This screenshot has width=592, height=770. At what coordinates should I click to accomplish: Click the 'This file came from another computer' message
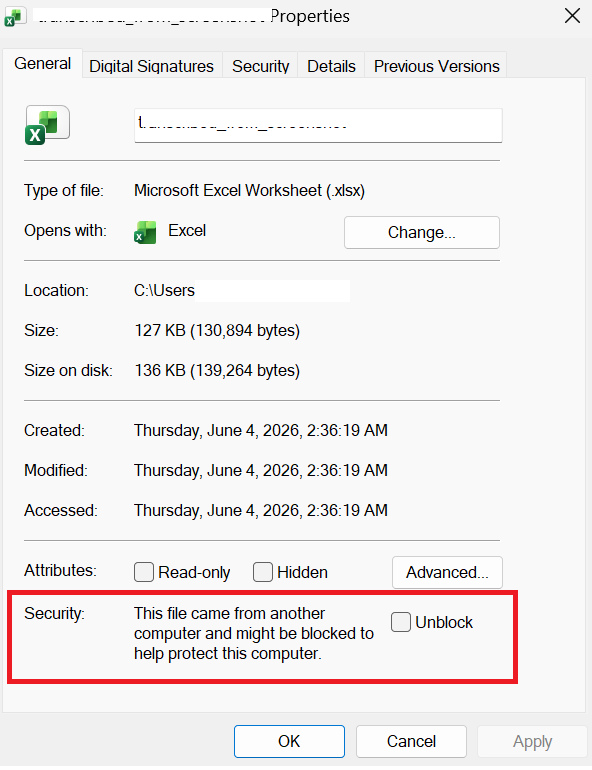point(254,633)
